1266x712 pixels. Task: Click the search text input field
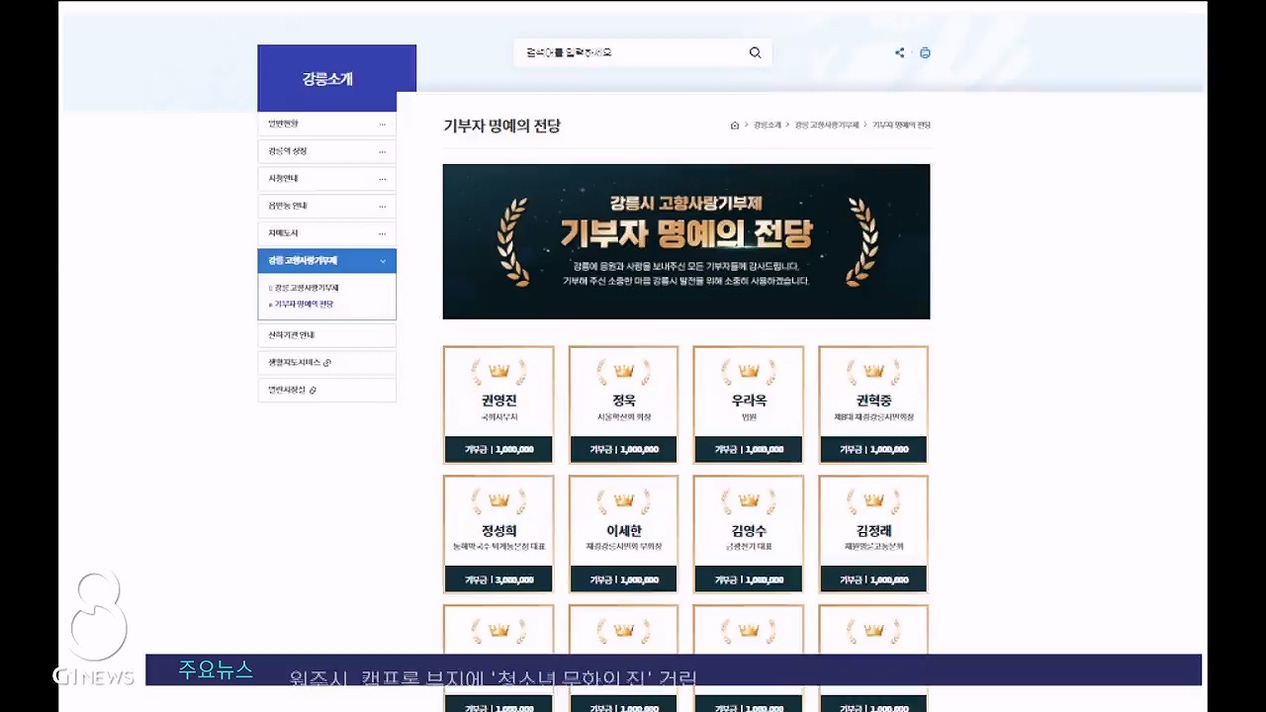coord(630,53)
